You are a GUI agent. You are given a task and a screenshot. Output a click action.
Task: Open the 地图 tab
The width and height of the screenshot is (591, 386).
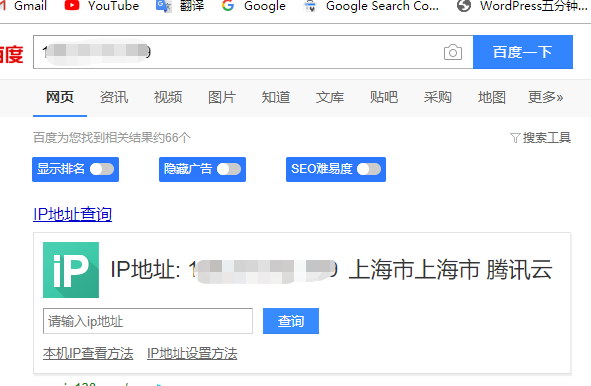tap(491, 97)
